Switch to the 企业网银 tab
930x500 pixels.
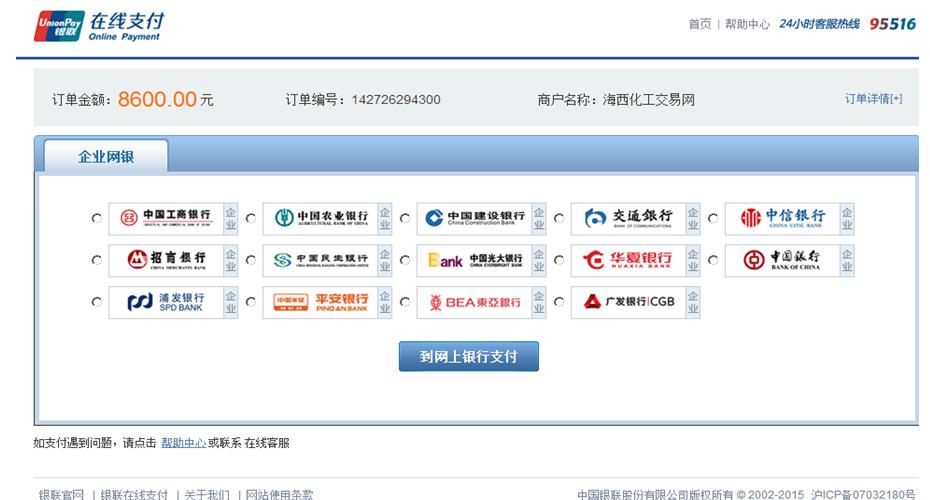point(106,157)
